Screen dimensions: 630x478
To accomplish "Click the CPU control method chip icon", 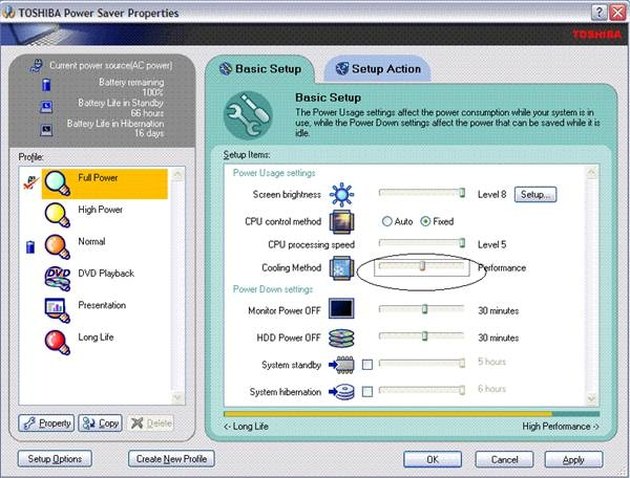I will click(342, 222).
